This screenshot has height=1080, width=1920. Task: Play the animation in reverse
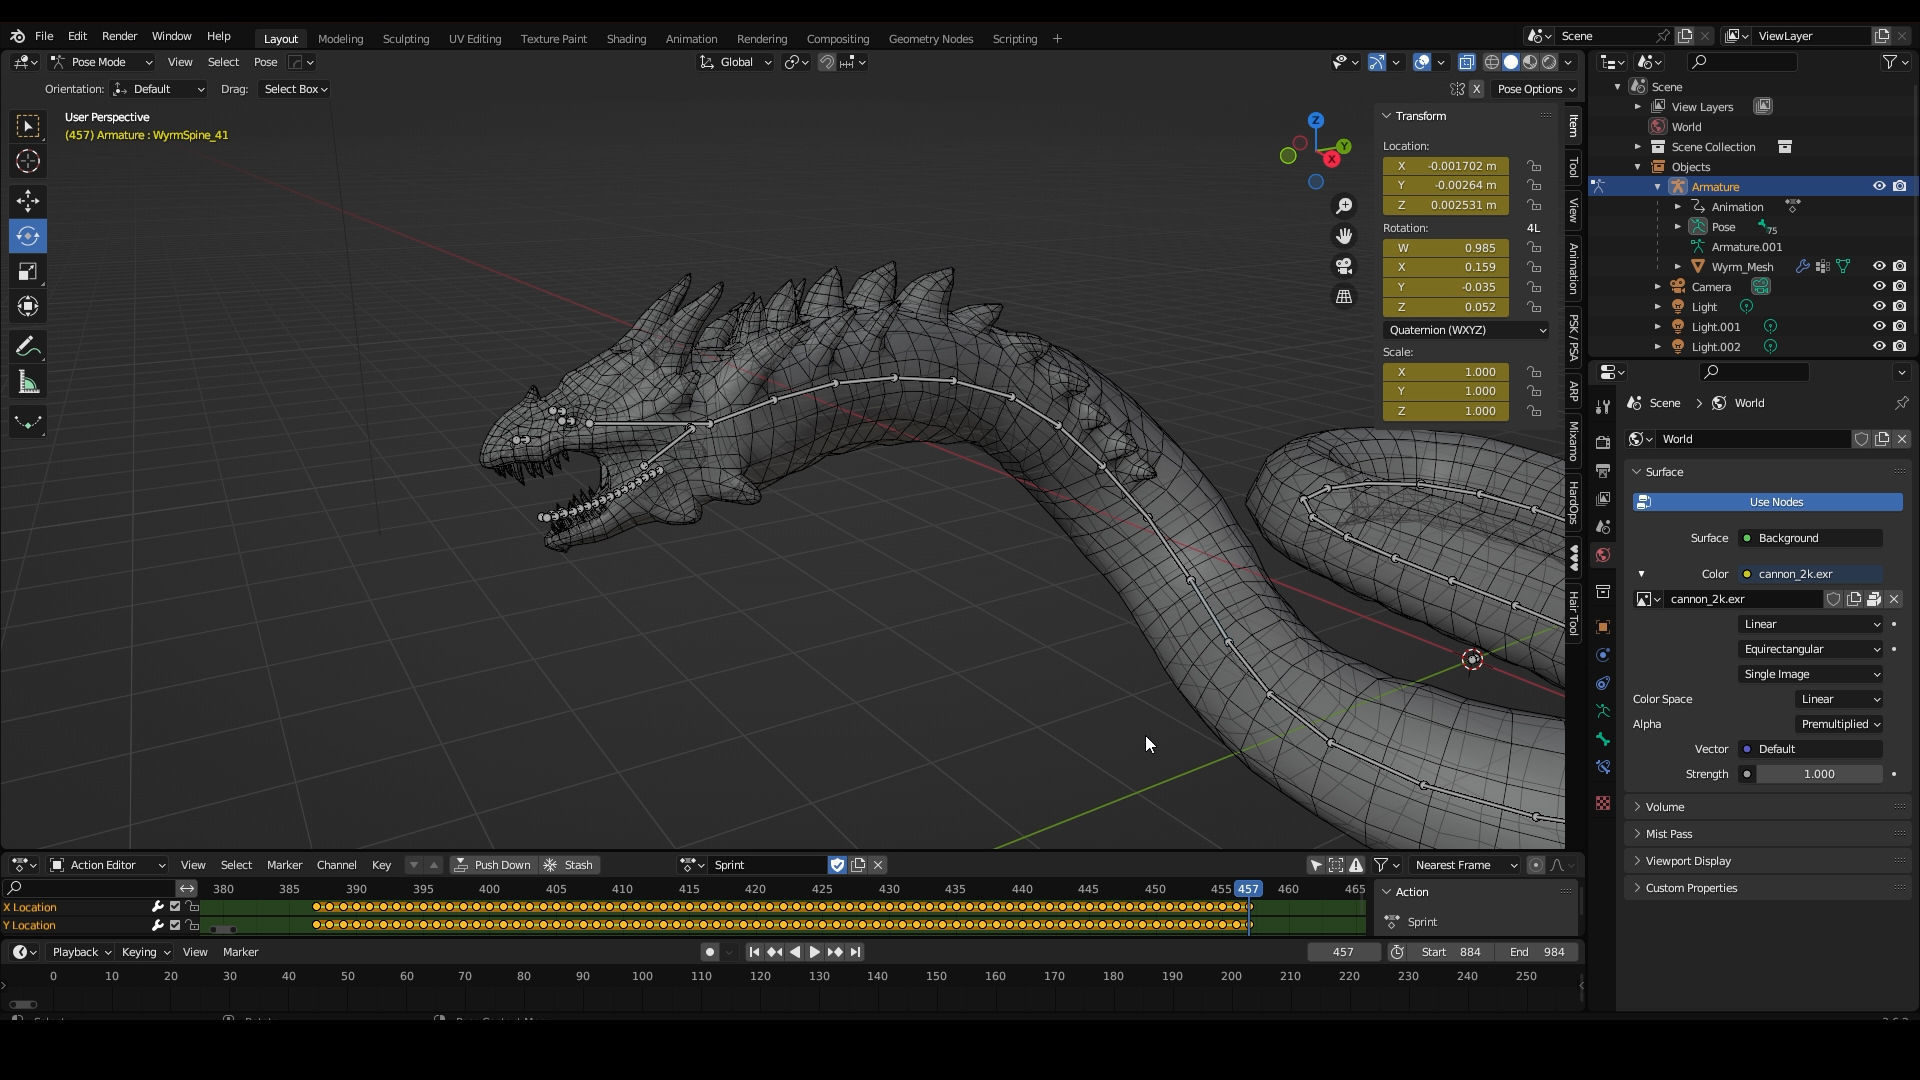point(795,952)
